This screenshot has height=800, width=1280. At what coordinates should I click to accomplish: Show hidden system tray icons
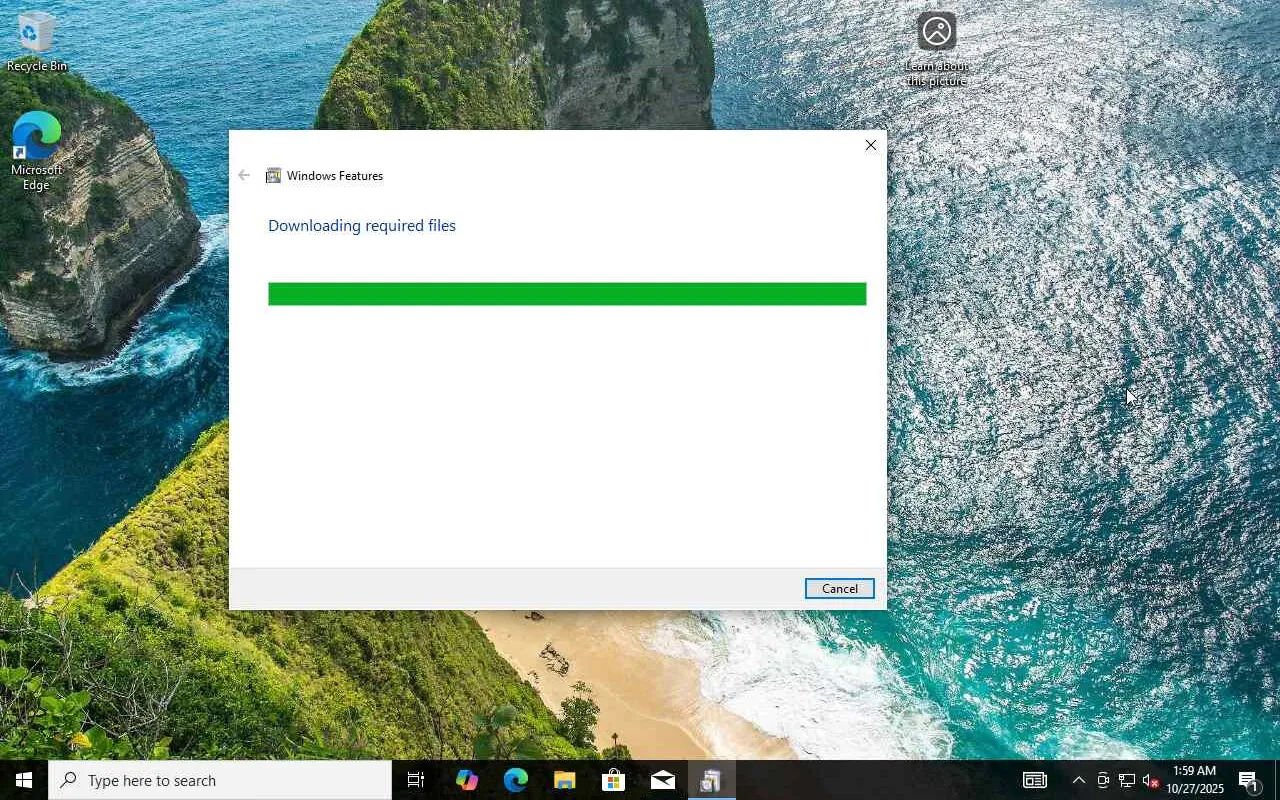1078,780
